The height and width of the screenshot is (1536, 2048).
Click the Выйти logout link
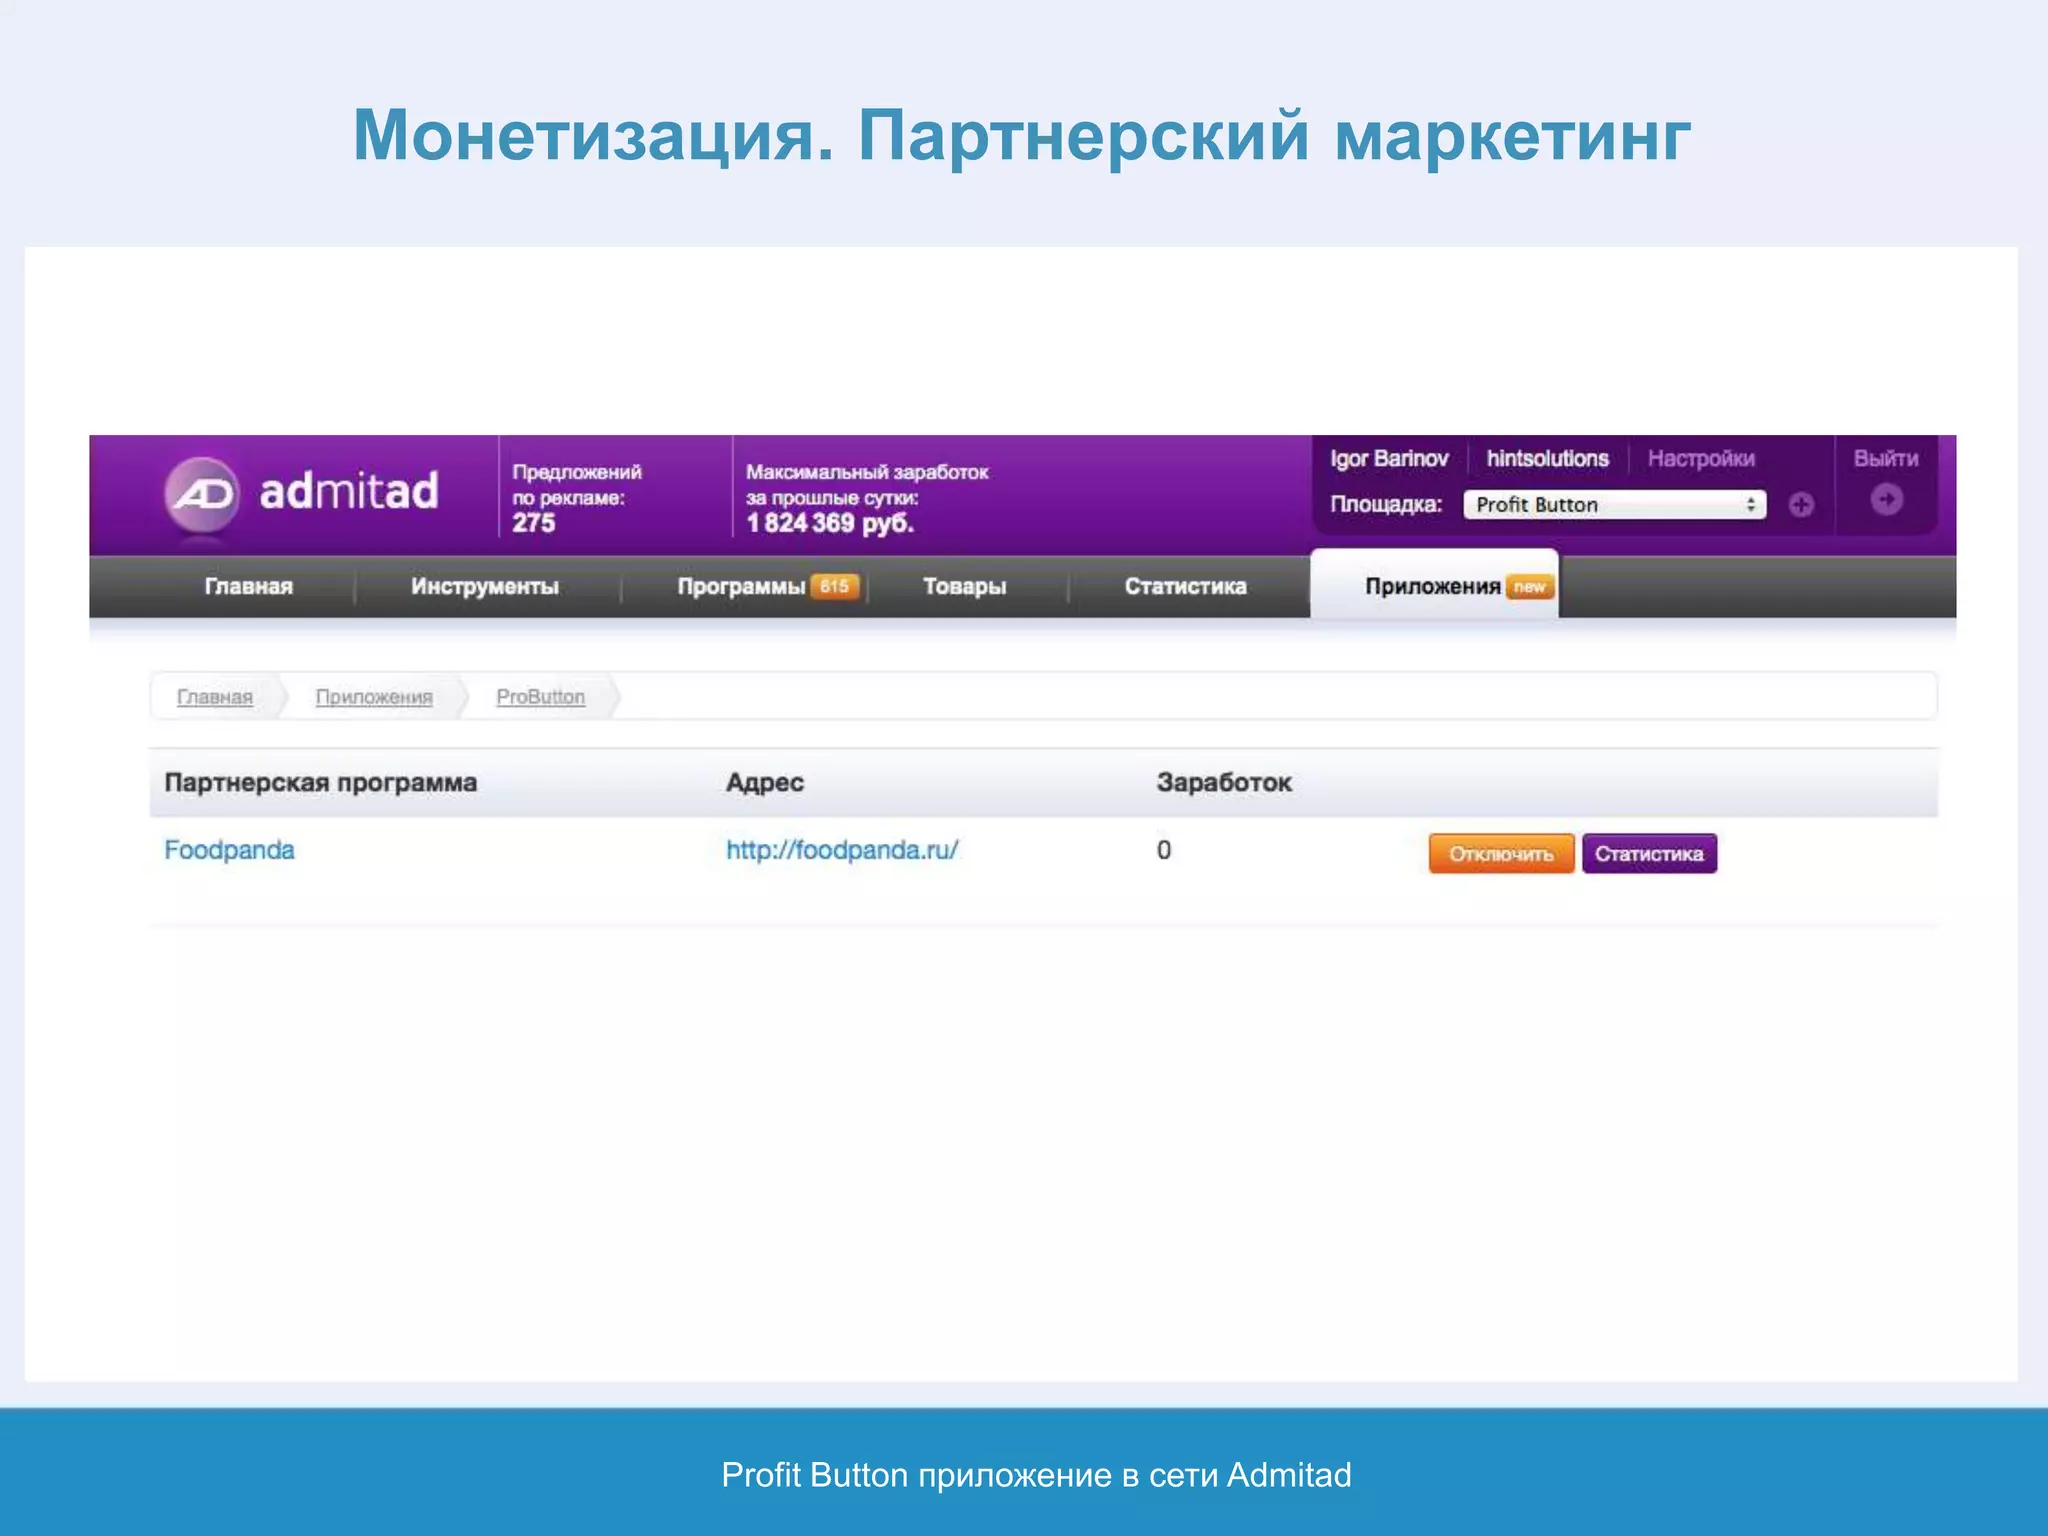tap(1886, 459)
